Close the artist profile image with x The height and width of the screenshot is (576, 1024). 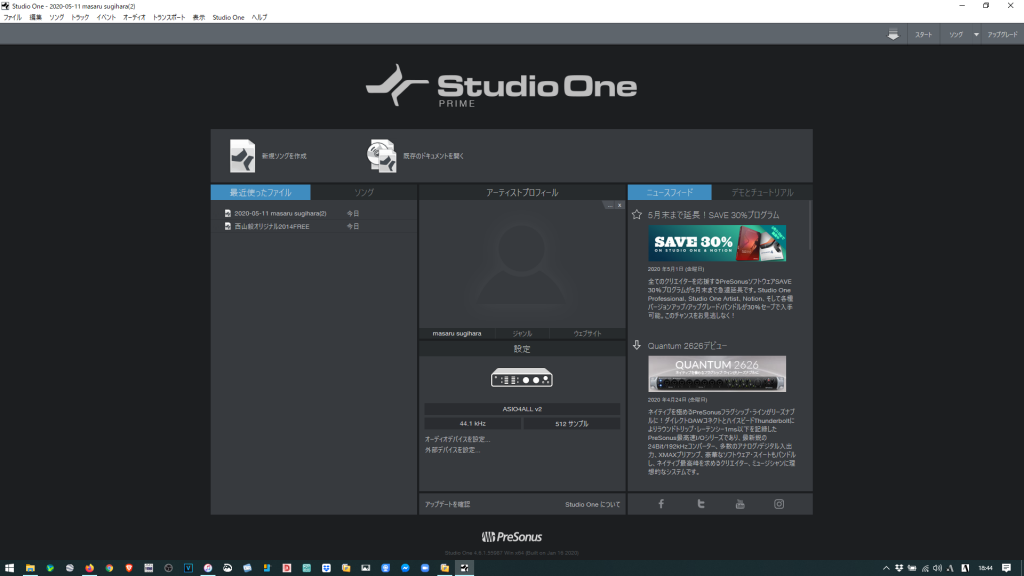(x=620, y=206)
